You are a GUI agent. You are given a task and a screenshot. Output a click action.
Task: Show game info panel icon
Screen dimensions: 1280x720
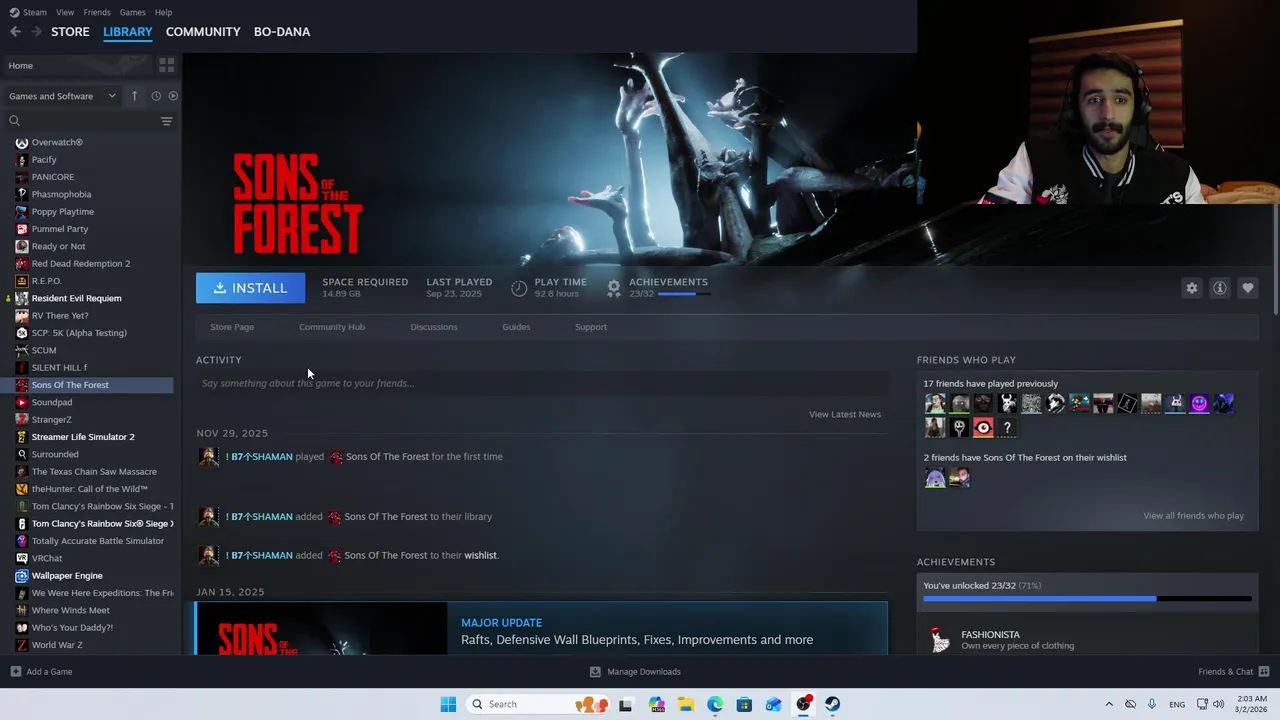coord(1219,288)
